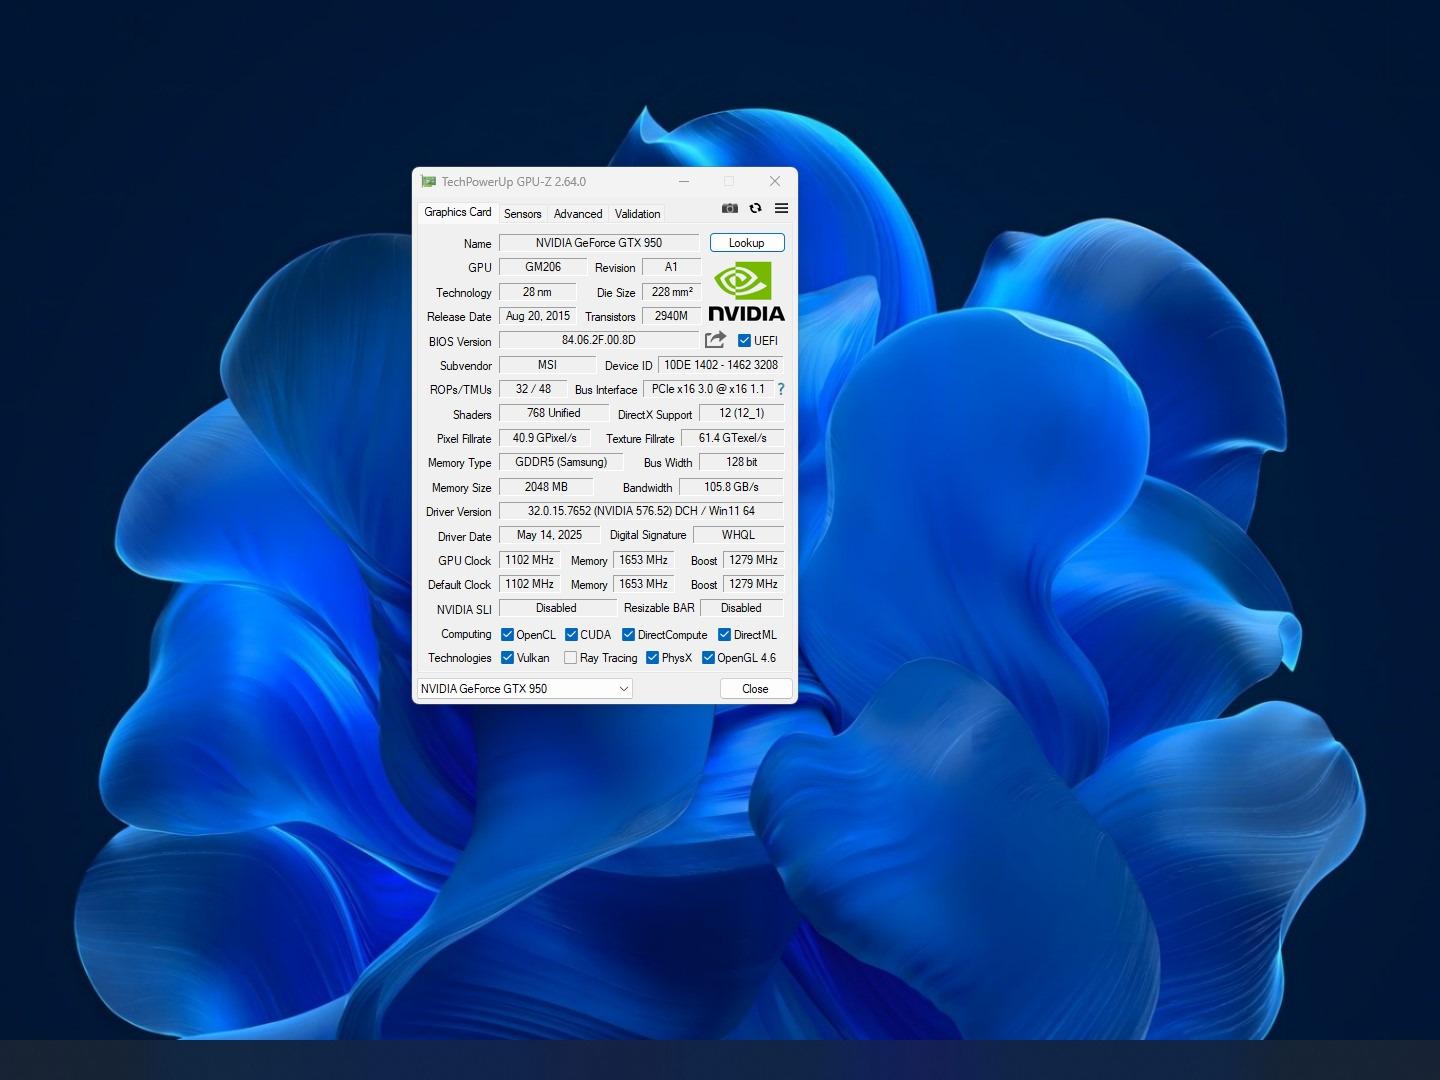Toggle the CUDA checkbox

click(x=571, y=635)
